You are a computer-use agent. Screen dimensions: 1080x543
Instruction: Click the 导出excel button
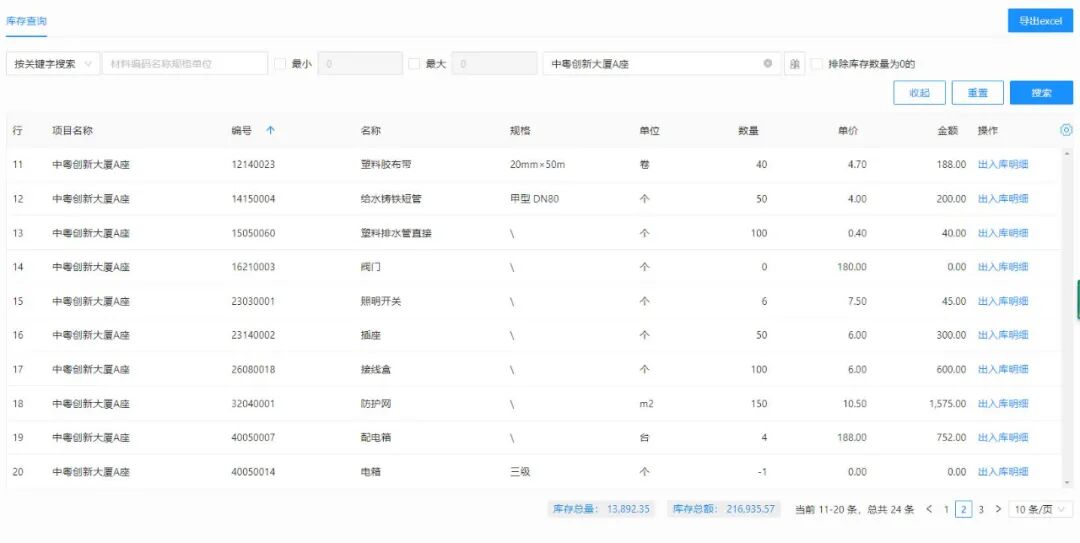1041,21
